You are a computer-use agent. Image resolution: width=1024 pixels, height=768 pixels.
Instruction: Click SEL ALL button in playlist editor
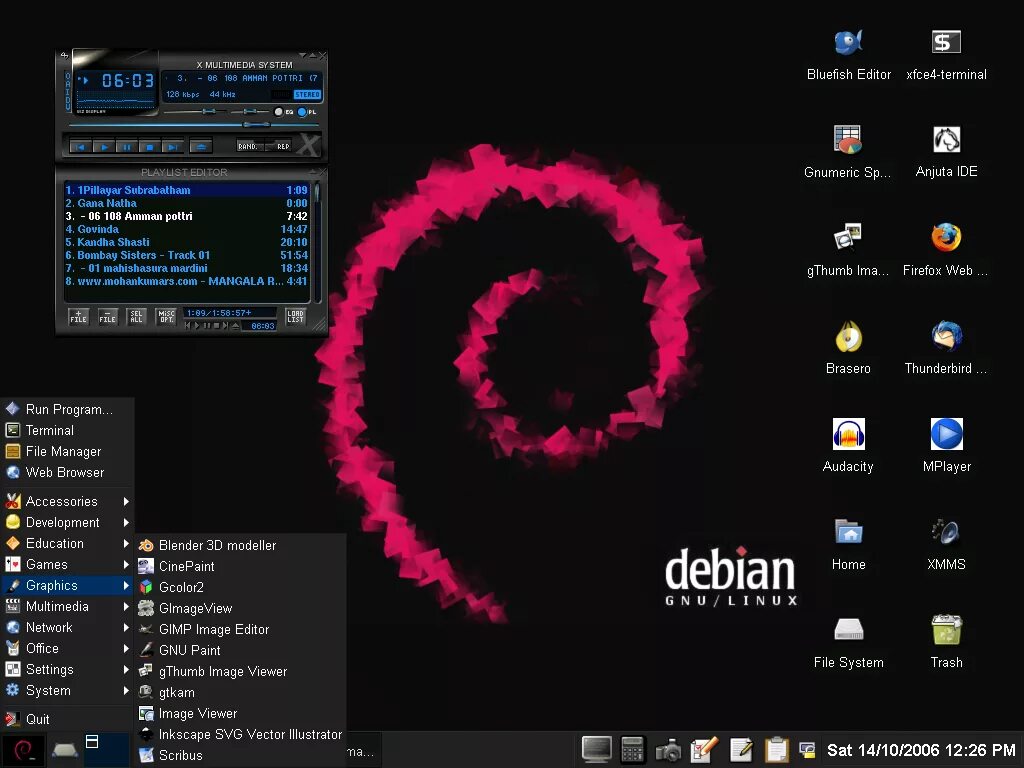[x=136, y=317]
